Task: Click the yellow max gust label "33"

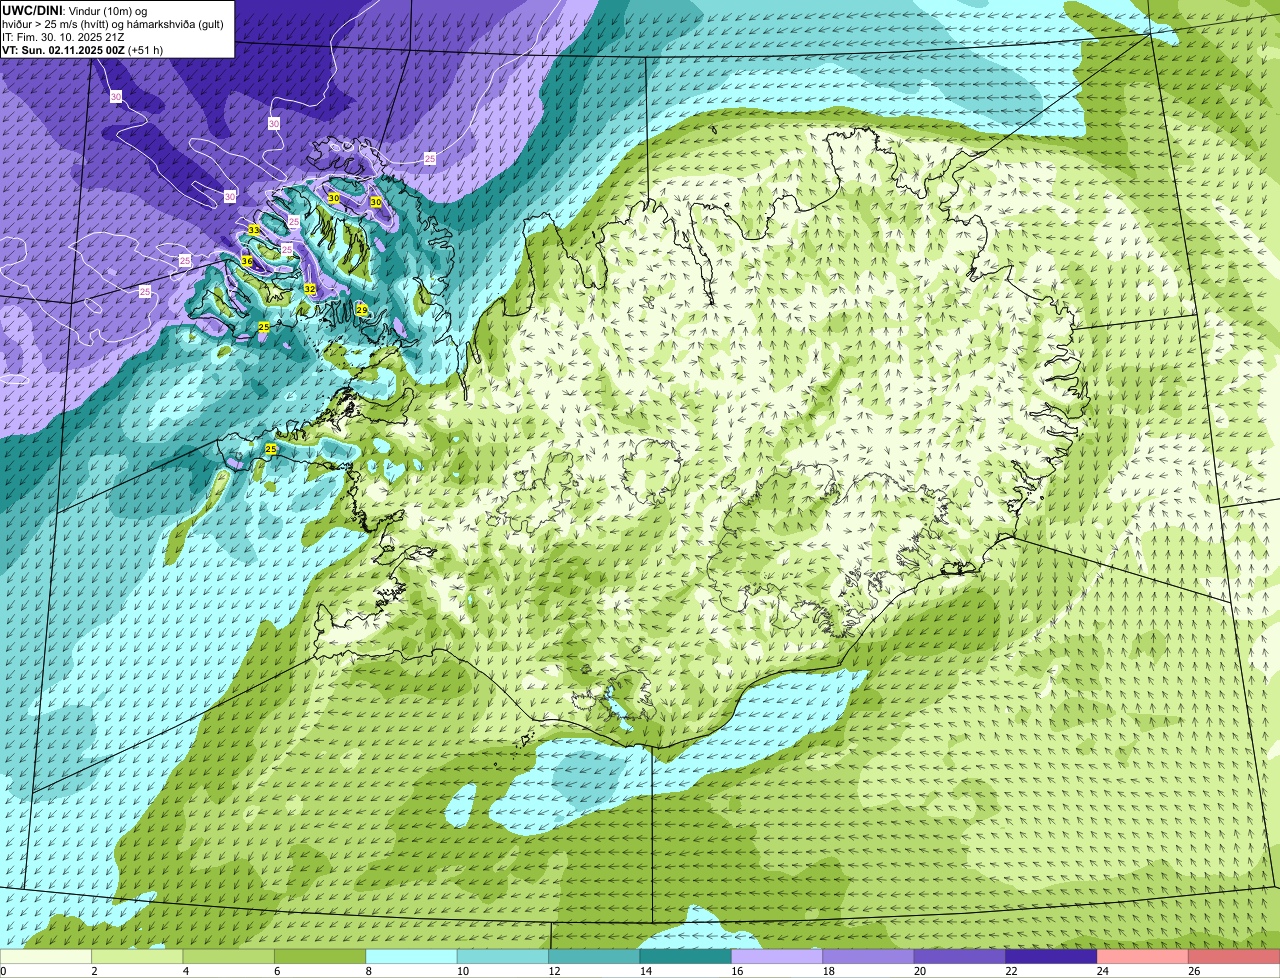Action: pos(254,230)
